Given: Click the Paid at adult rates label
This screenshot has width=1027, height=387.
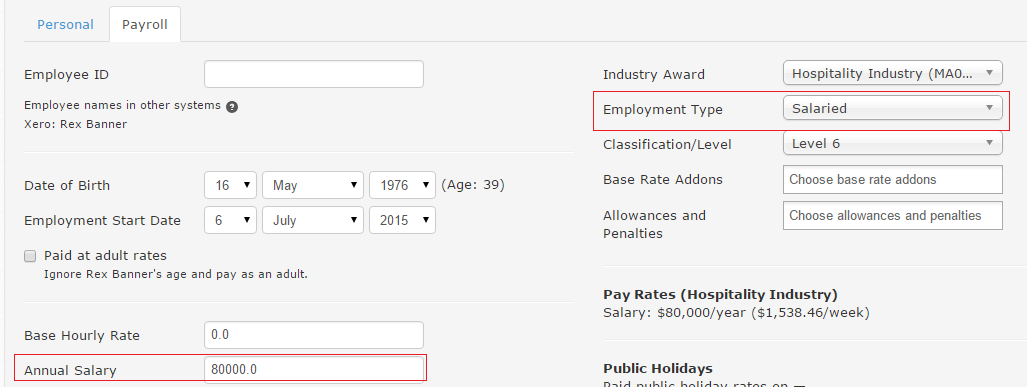Looking at the screenshot, I should (105, 255).
